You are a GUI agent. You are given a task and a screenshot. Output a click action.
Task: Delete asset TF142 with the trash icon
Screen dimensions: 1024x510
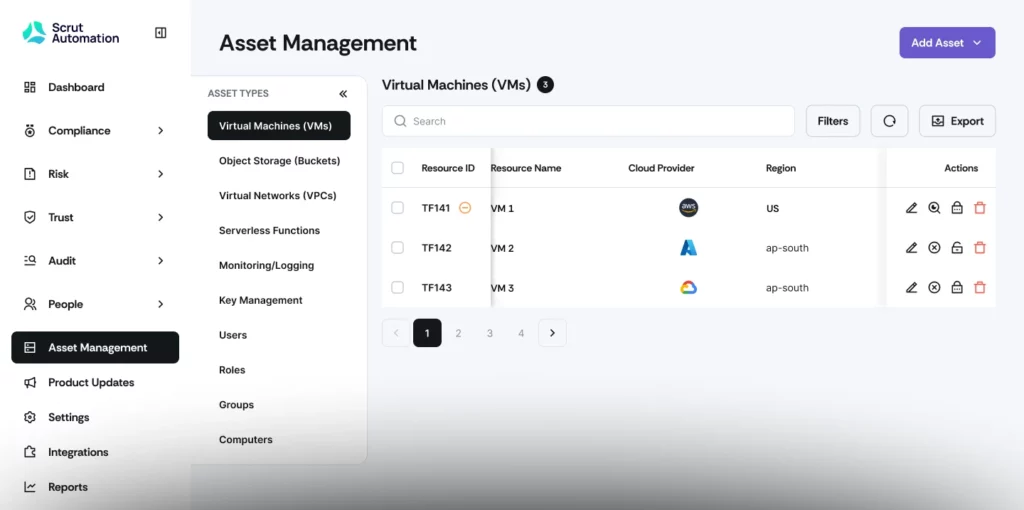point(980,248)
